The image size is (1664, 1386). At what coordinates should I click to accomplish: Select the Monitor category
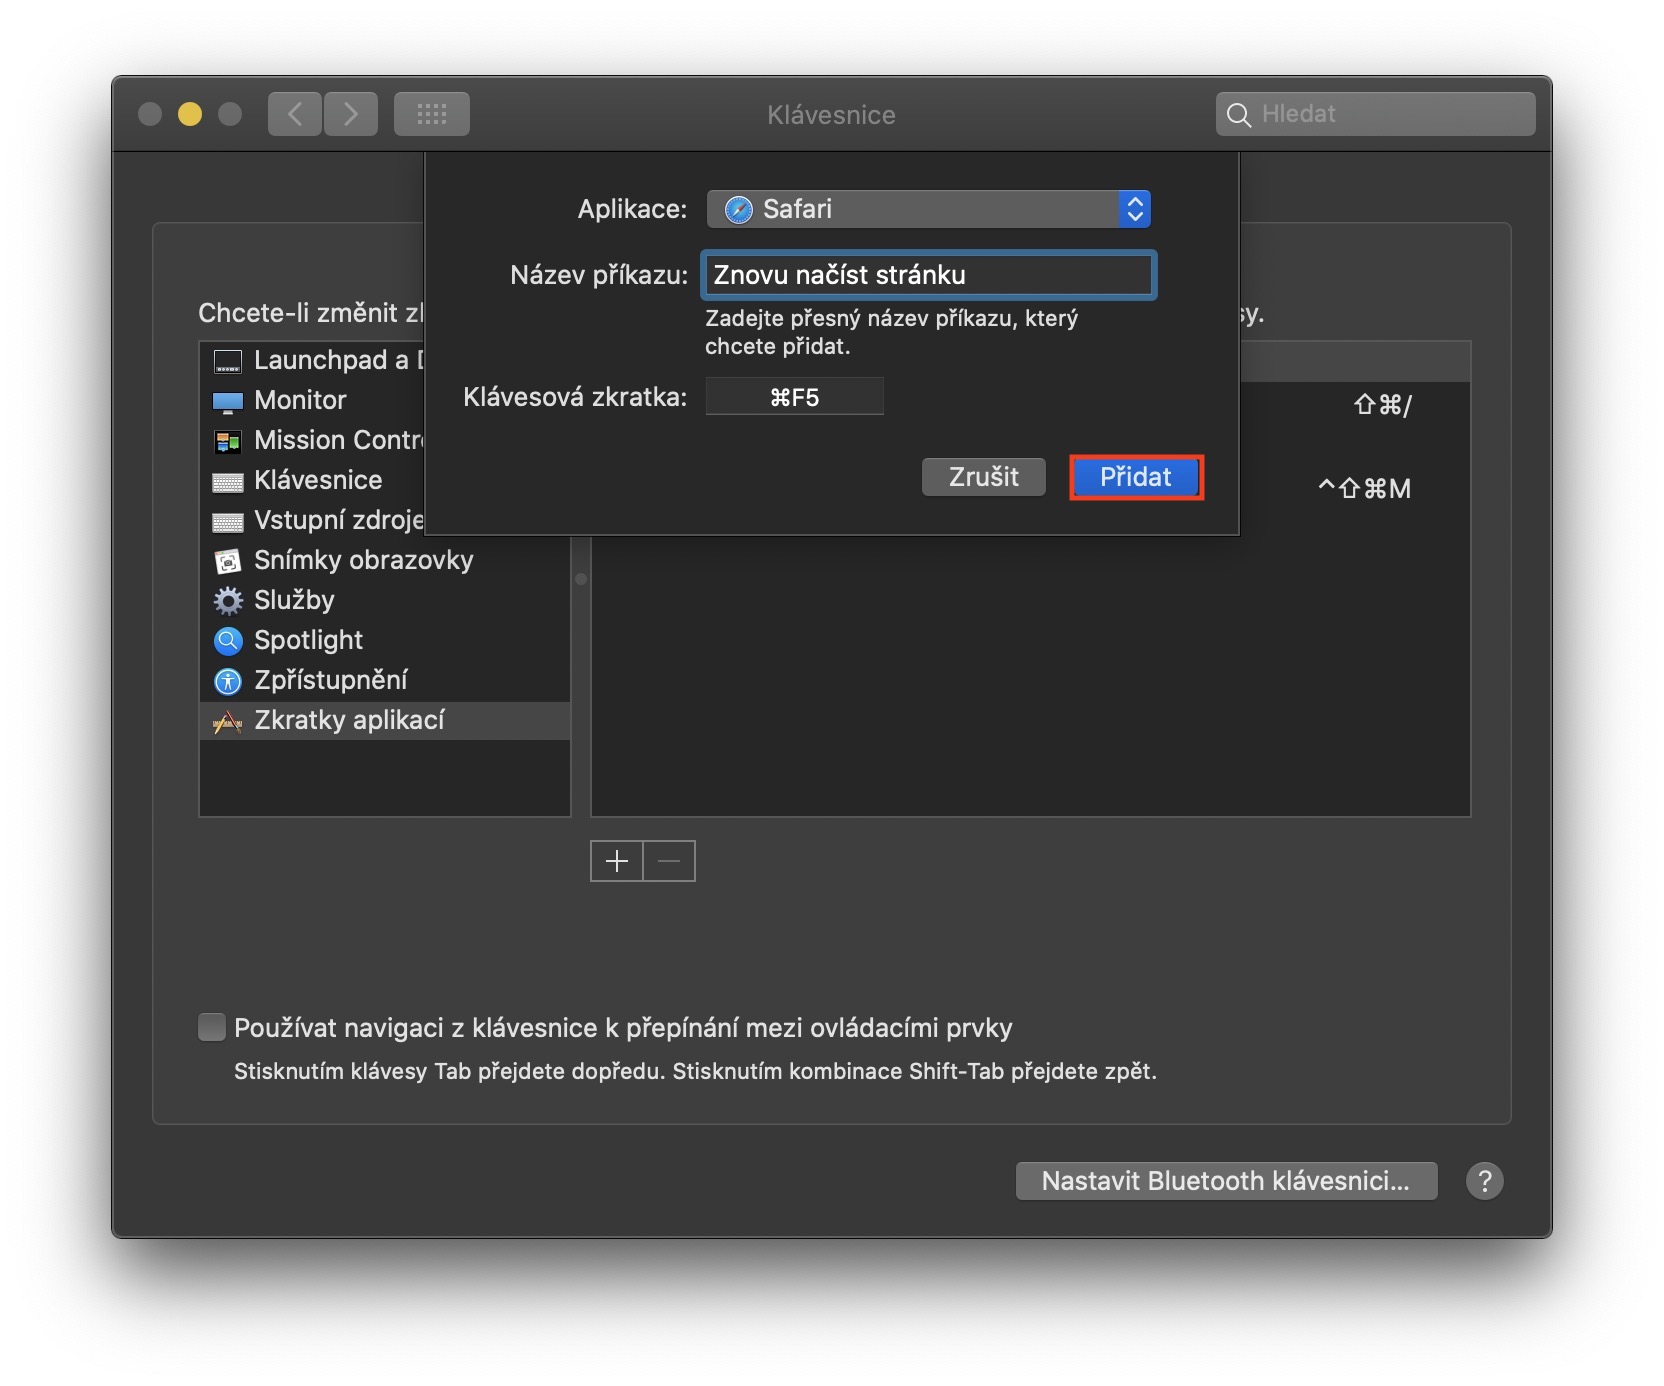click(x=312, y=401)
